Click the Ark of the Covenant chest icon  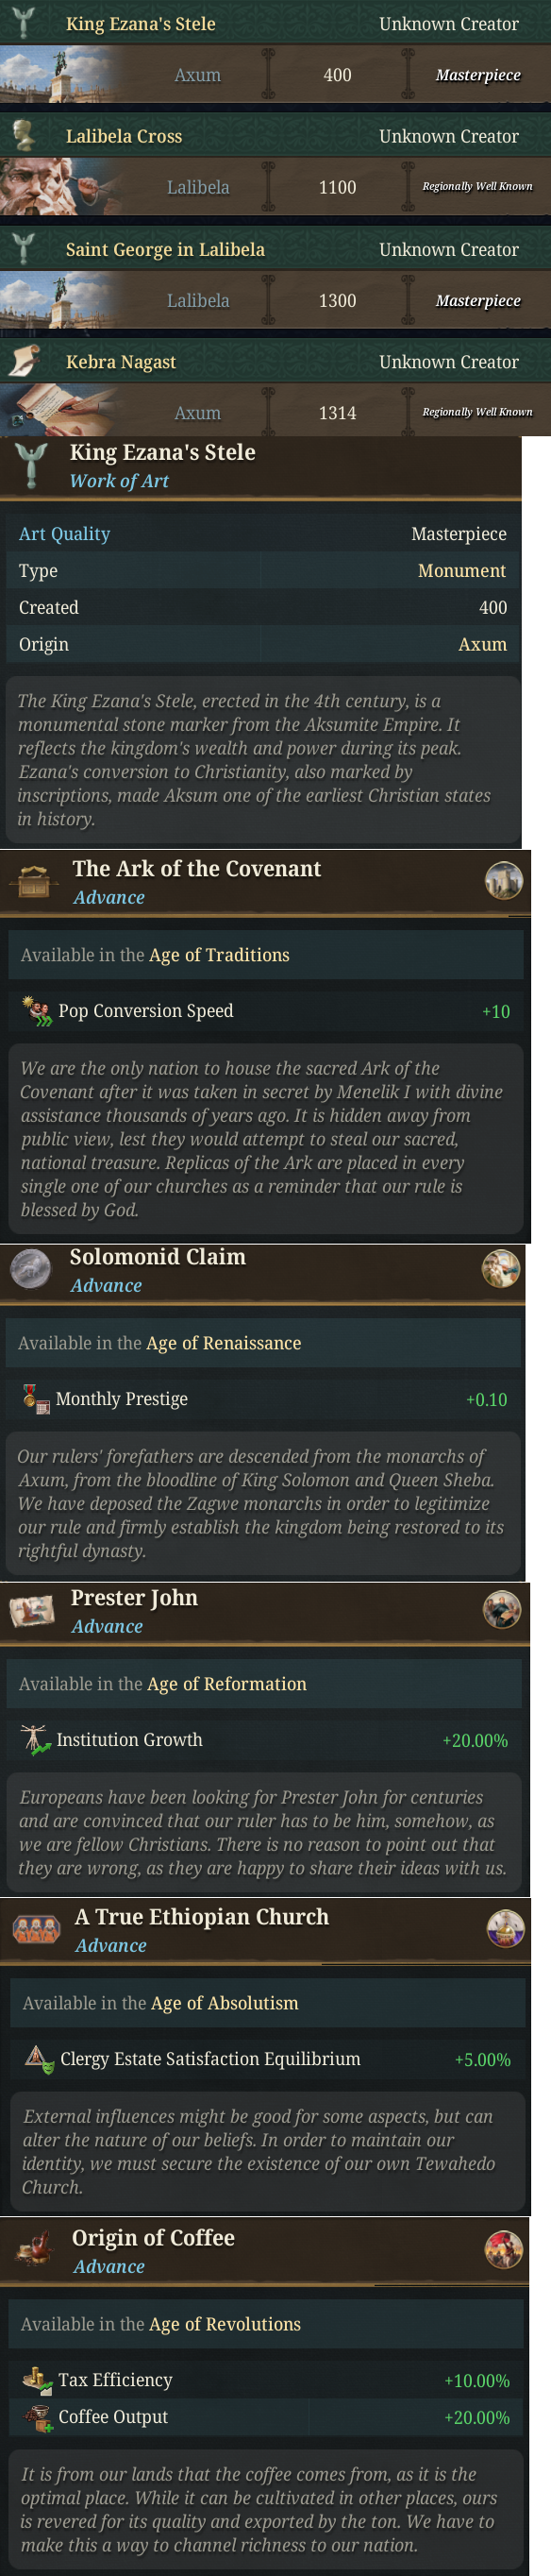click(x=34, y=881)
